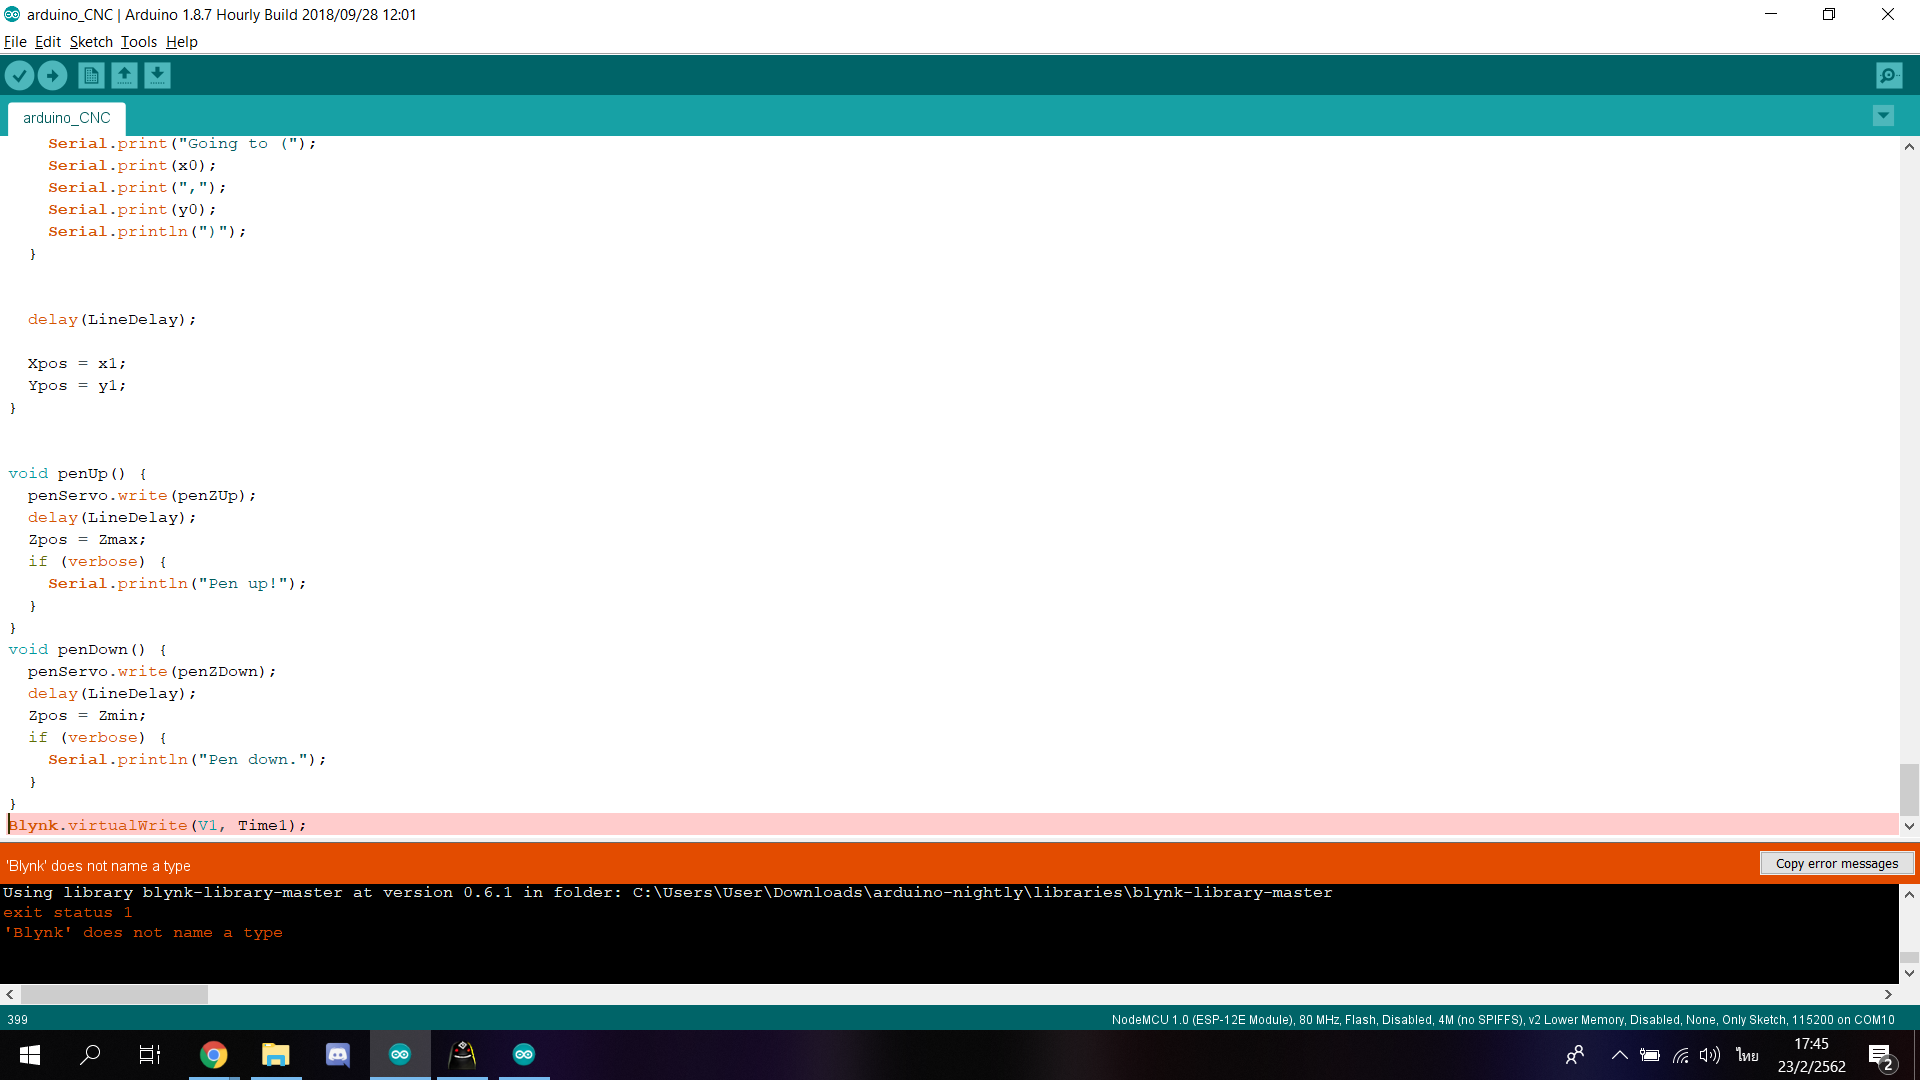The height and width of the screenshot is (1080, 1920).
Task: Create a new sketch with New icon
Action: point(91,75)
